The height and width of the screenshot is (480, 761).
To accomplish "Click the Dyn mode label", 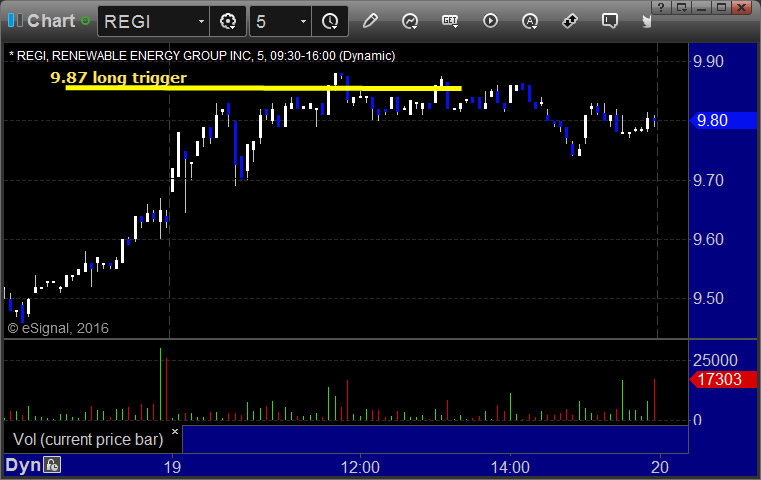I will pos(23,465).
